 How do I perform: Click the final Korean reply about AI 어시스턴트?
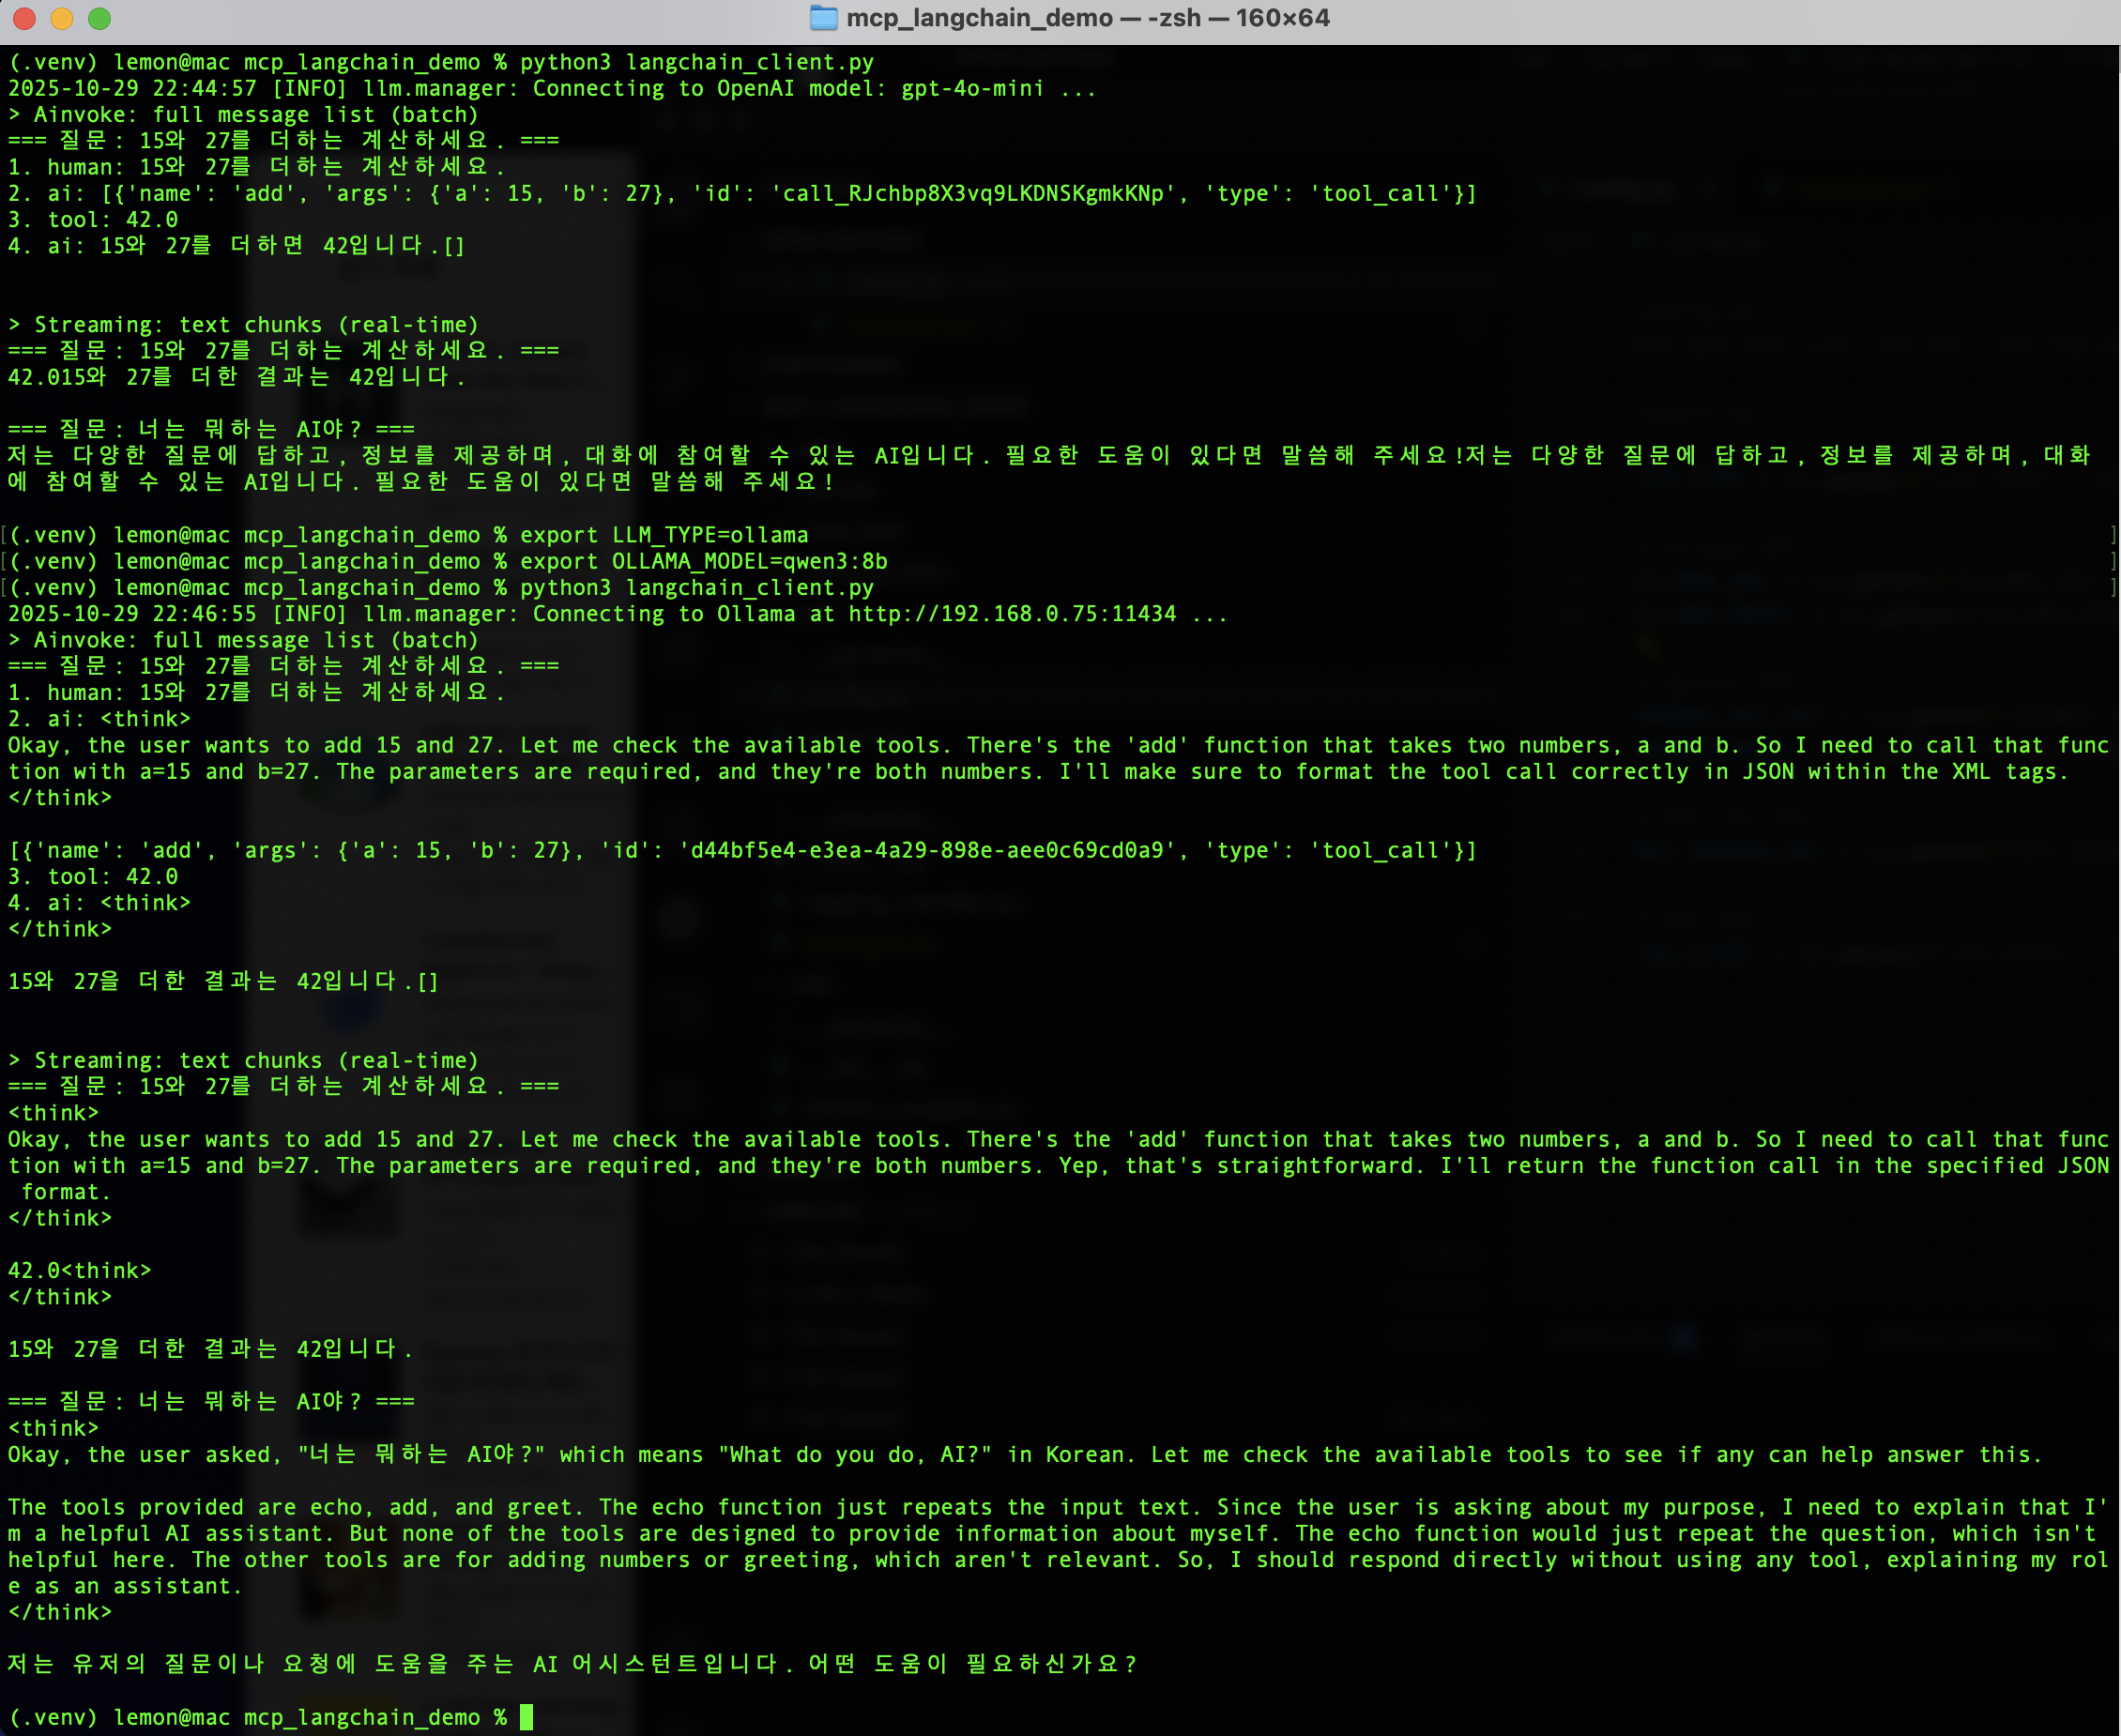[572, 1664]
